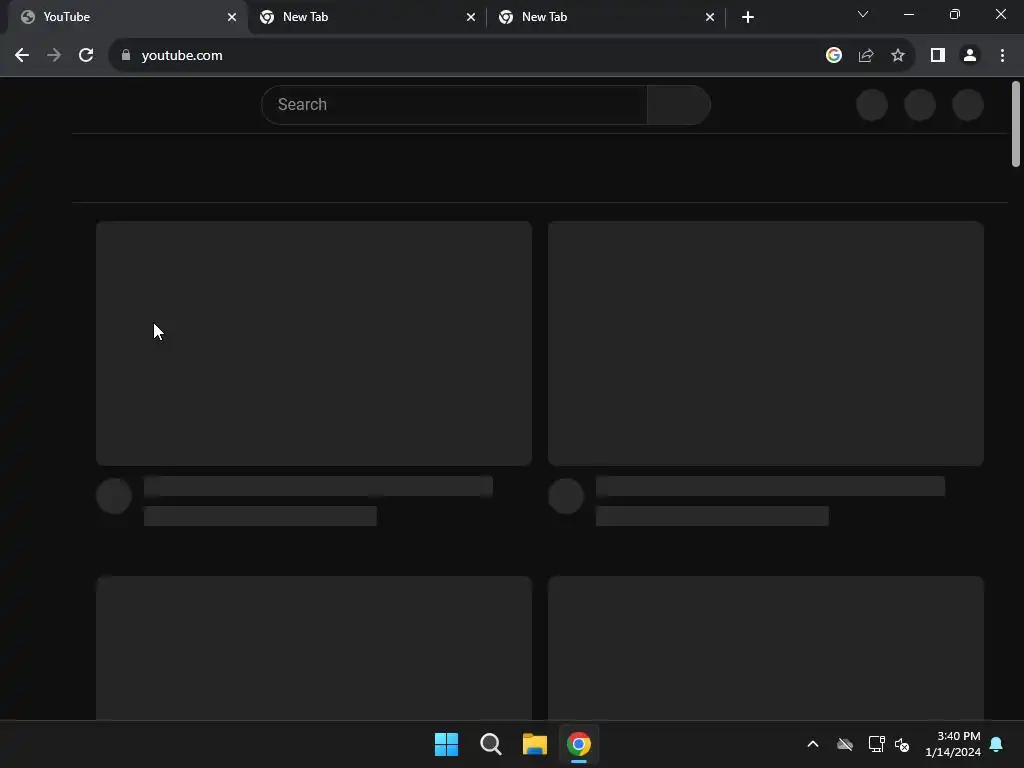Open Windows taskbar Search
The height and width of the screenshot is (768, 1024).
(490, 744)
